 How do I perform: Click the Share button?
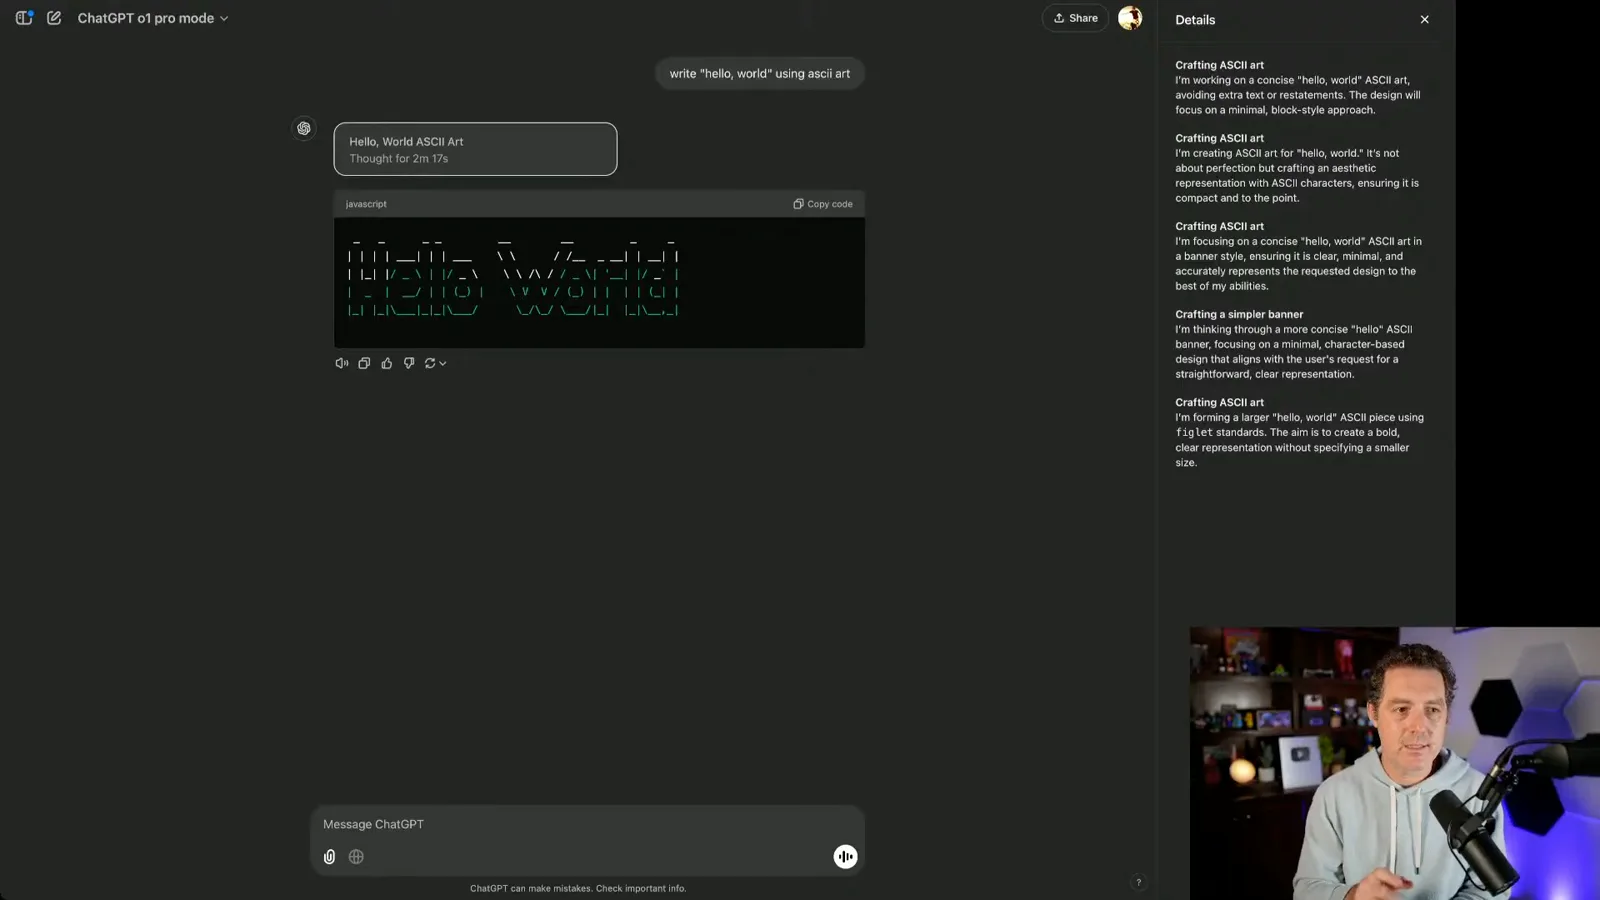[1075, 18]
